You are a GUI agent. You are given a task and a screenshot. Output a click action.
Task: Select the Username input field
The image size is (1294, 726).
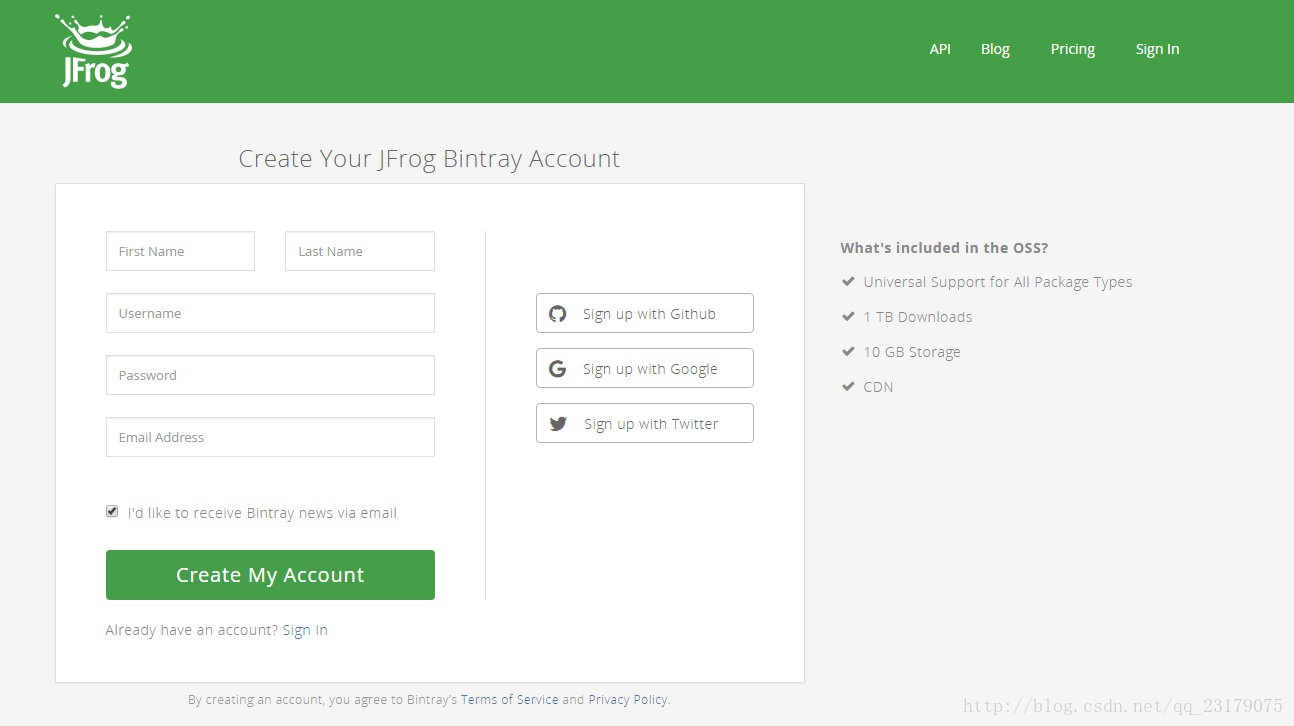pos(270,313)
